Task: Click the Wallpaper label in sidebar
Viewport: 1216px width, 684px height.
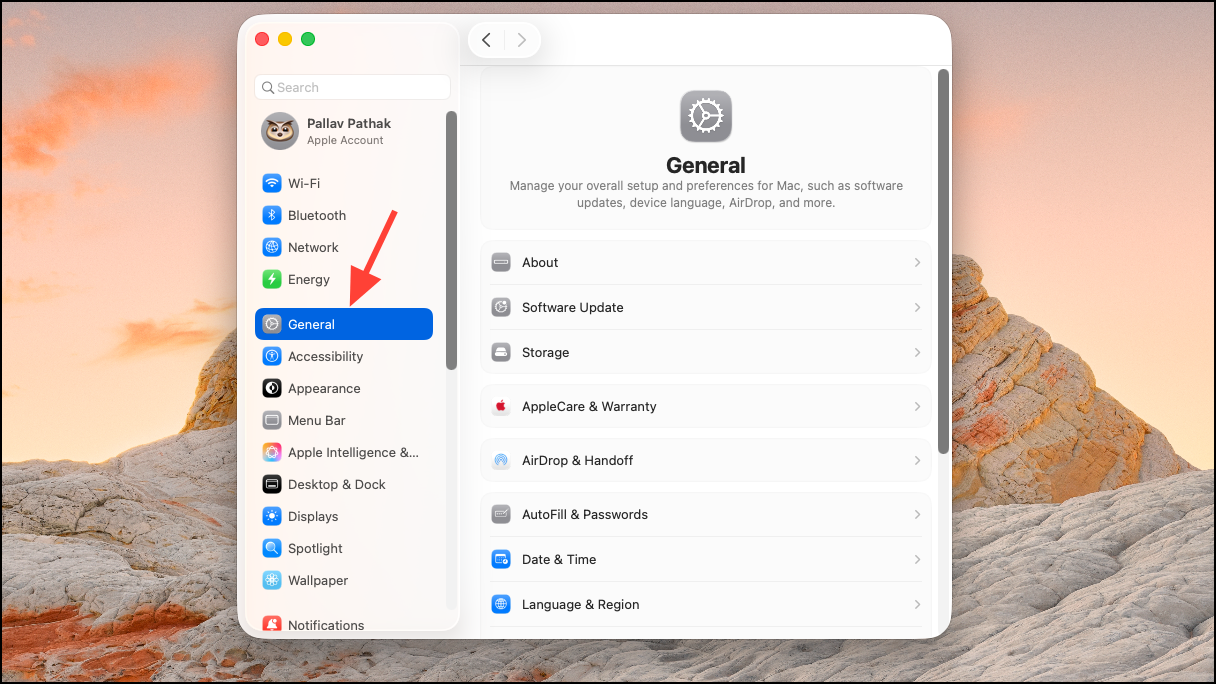Action: click(318, 580)
